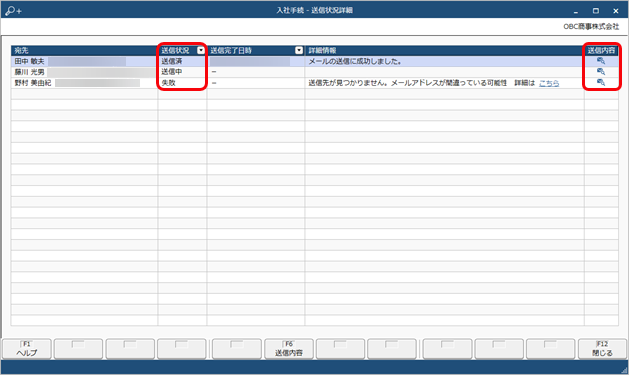Open the 送信完了日時 column filter dropdown
The image size is (629, 375).
point(299,51)
